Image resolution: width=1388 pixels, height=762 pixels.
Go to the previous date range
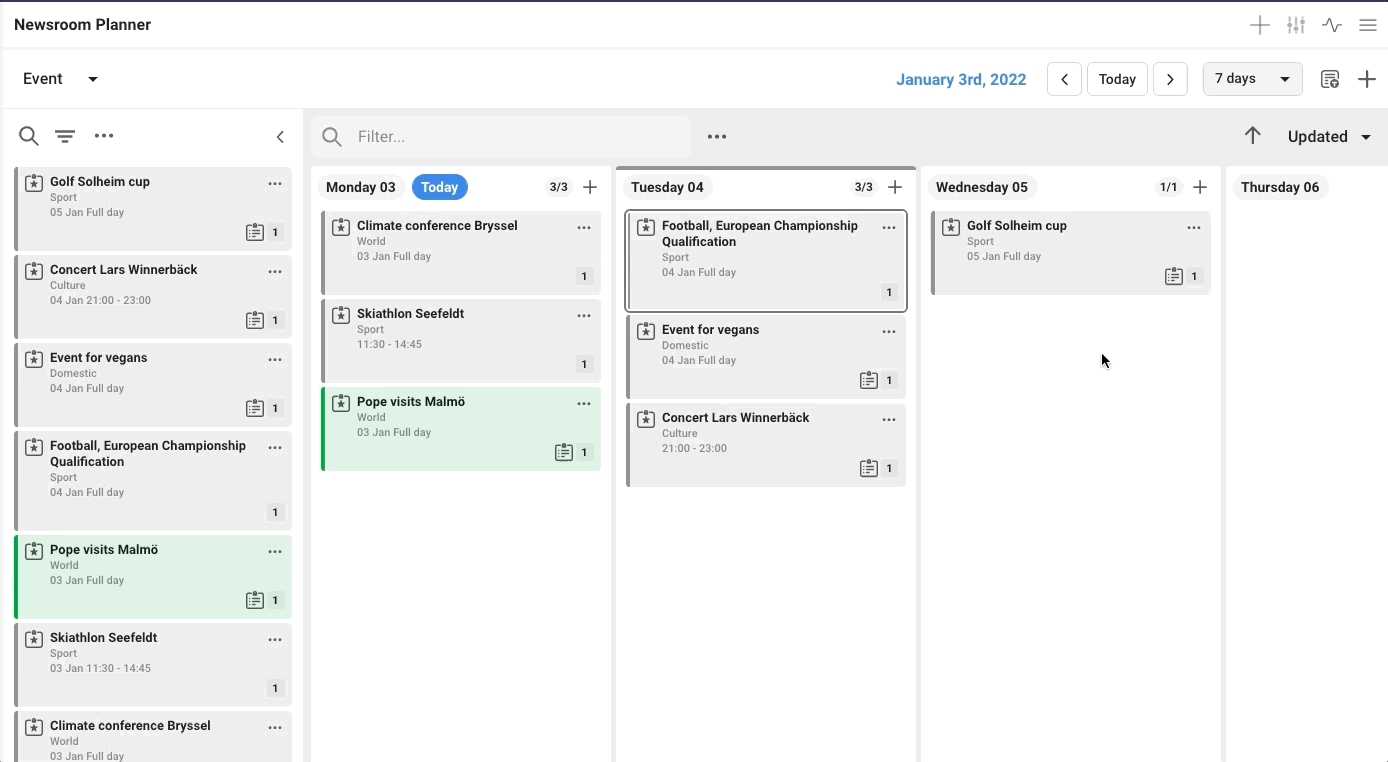(x=1064, y=79)
